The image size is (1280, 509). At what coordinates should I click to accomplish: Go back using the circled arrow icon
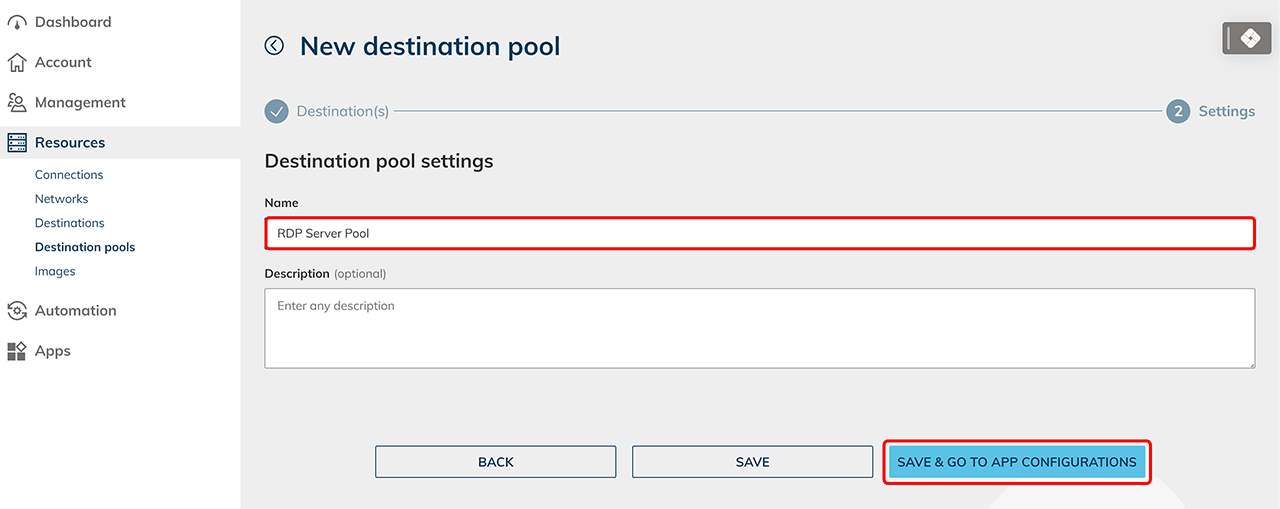[274, 46]
